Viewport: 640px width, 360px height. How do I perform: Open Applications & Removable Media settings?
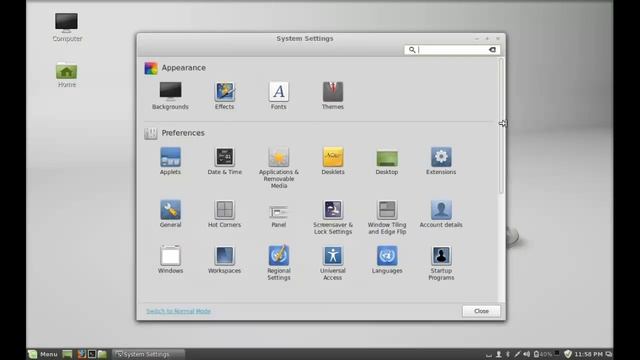[279, 168]
